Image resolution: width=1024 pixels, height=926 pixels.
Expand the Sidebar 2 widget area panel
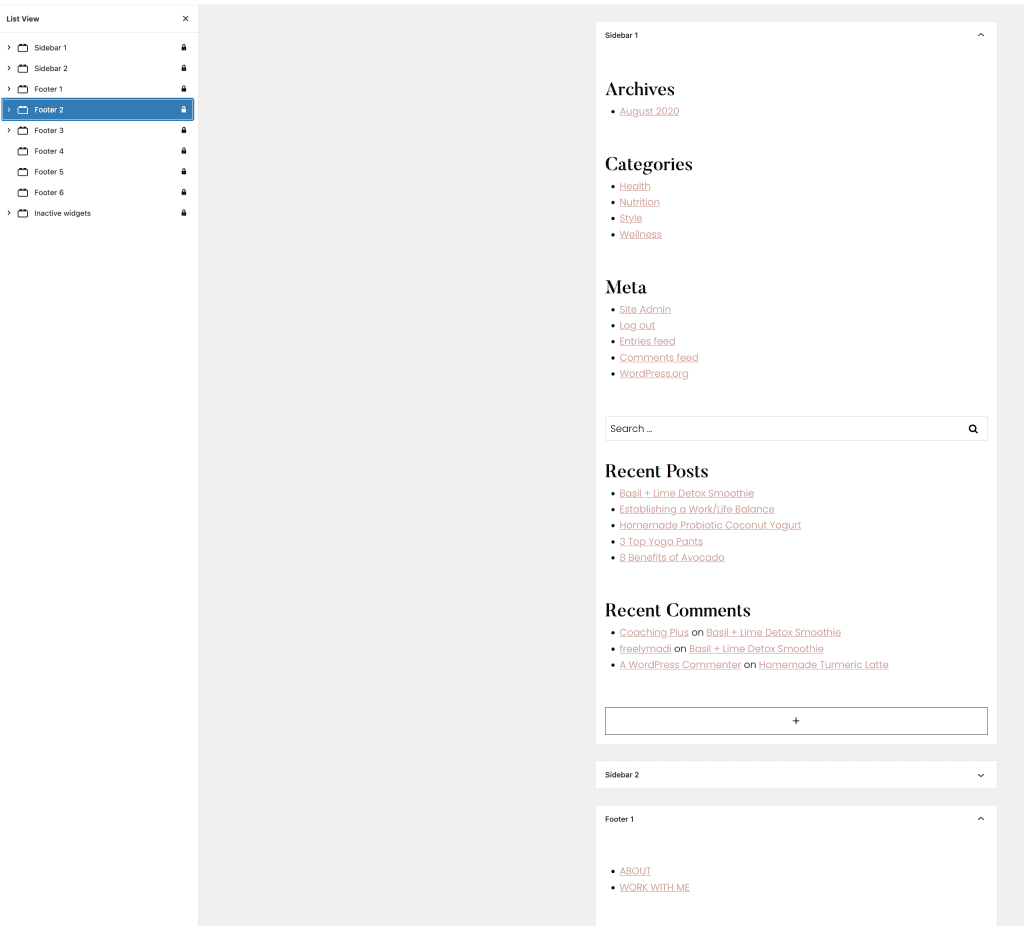[980, 775]
